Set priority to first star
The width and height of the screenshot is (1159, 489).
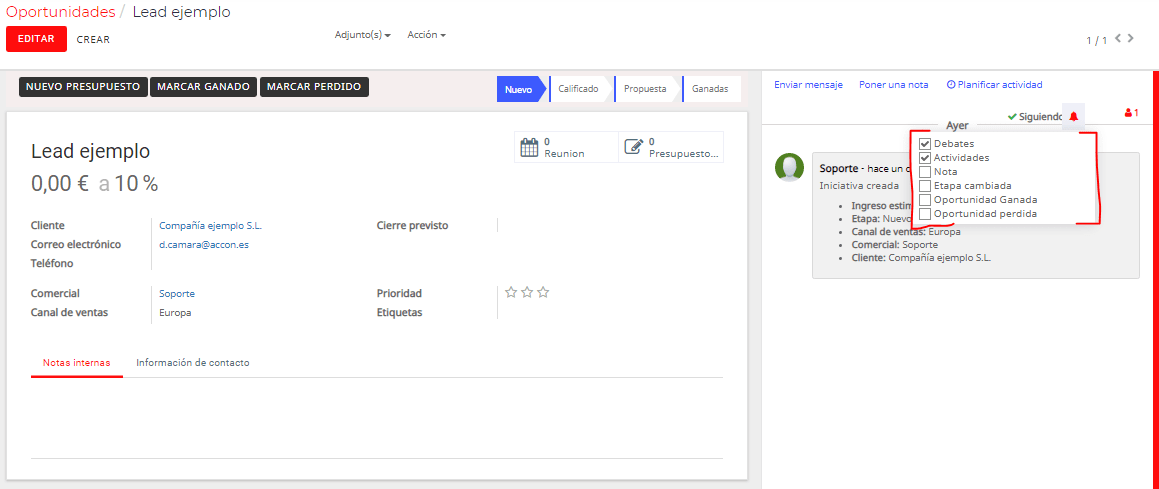point(511,293)
